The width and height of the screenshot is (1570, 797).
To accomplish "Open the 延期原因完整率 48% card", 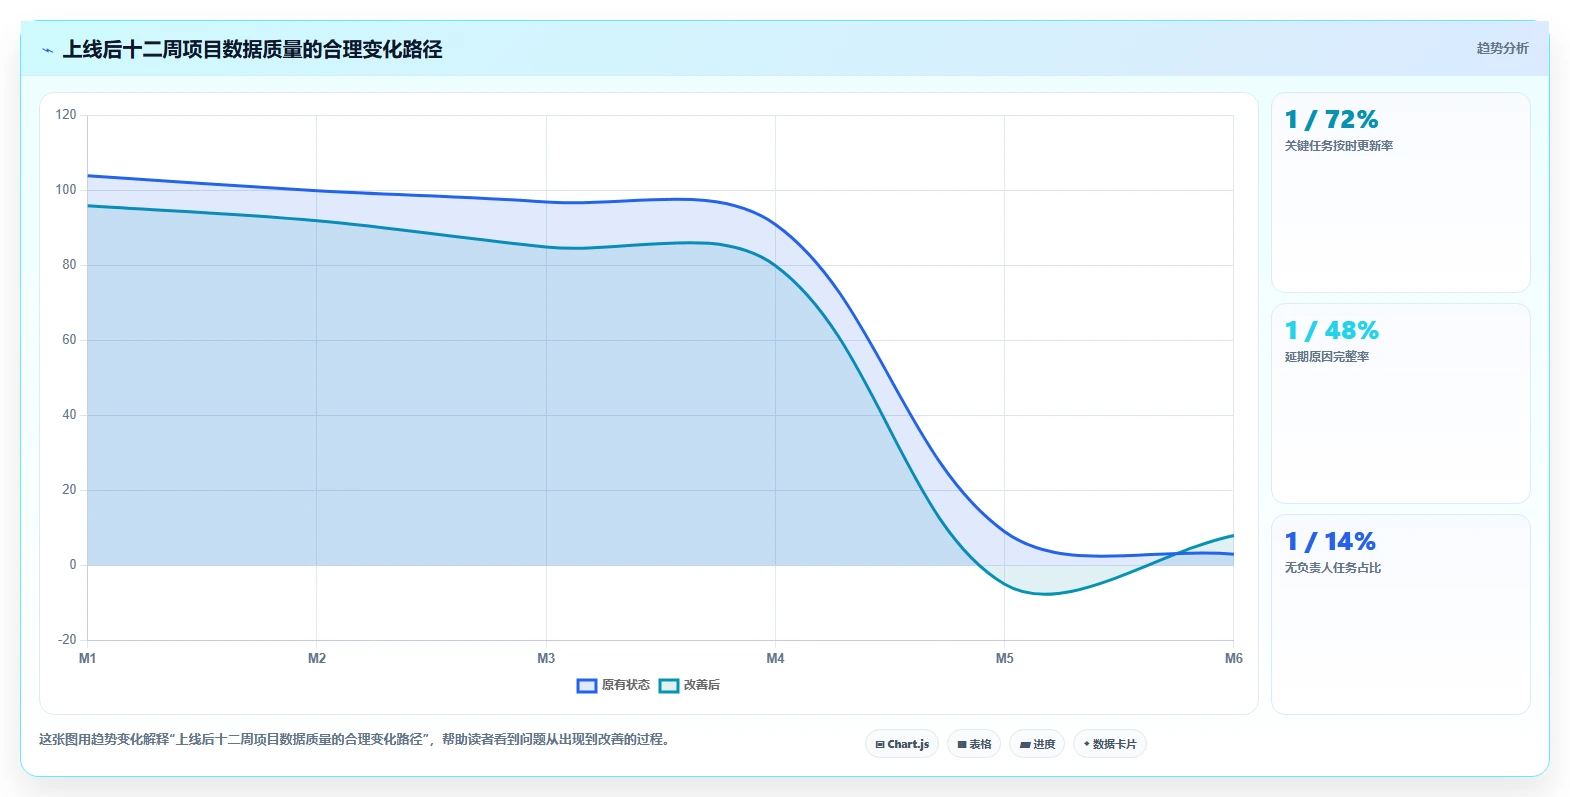I will (x=1400, y=404).
